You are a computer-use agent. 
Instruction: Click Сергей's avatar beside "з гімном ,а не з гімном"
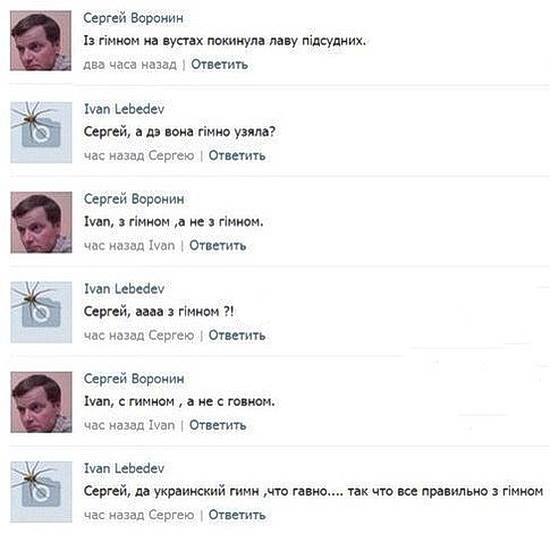coord(41,222)
